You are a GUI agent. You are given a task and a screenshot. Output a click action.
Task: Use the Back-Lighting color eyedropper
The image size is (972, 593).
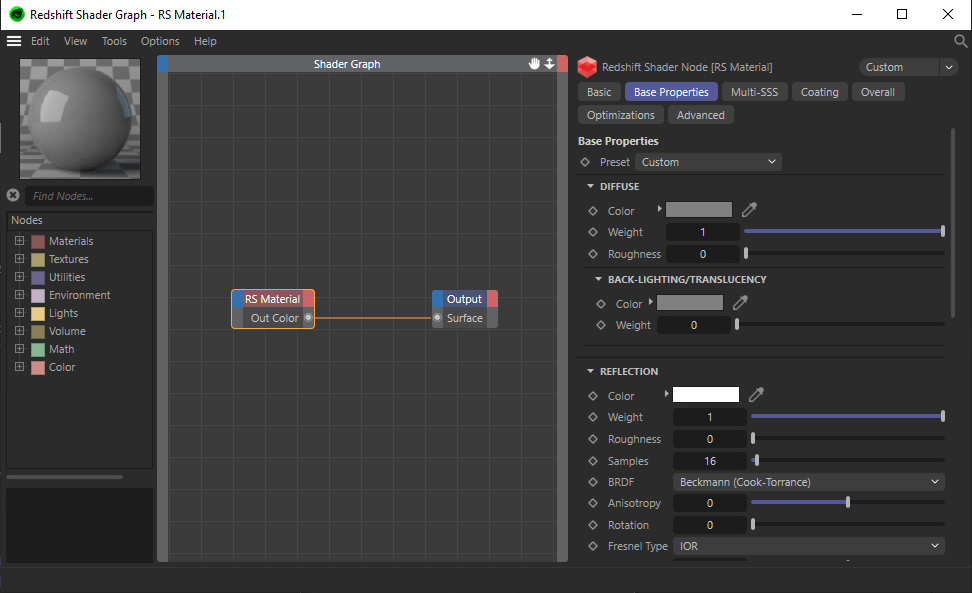pyautogui.click(x=740, y=303)
